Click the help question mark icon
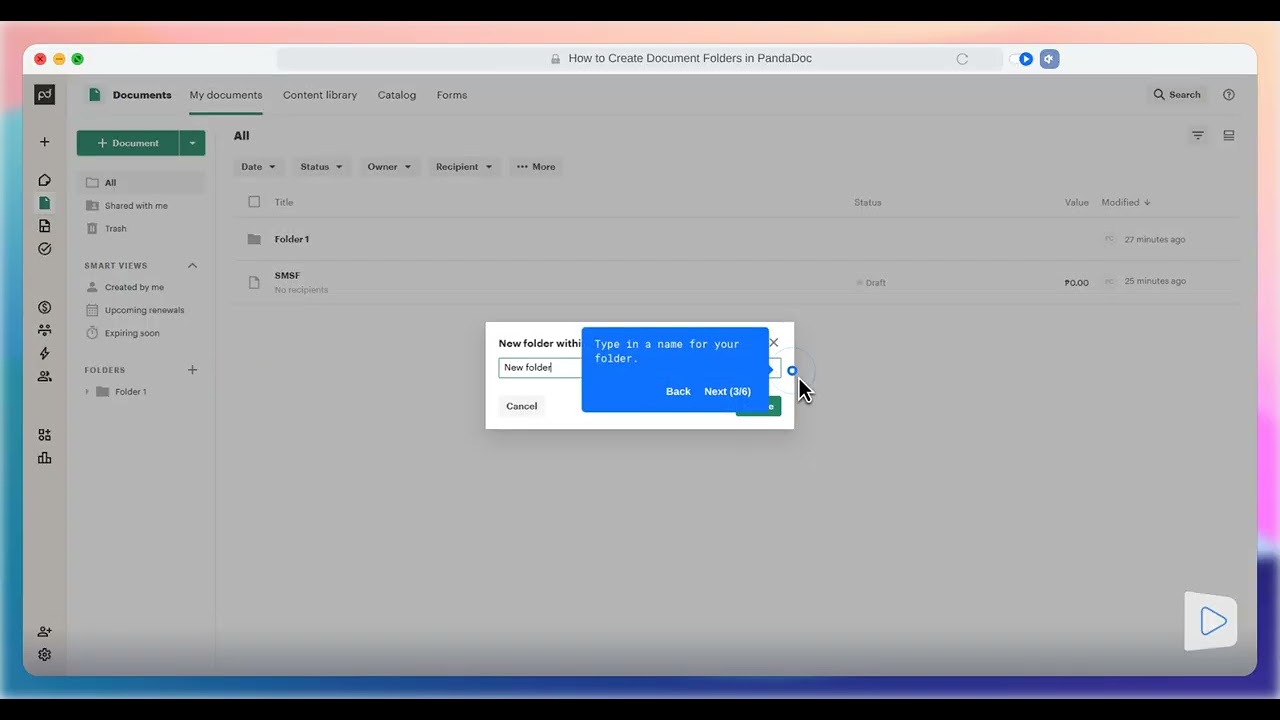The width and height of the screenshot is (1280, 720). click(x=1229, y=95)
